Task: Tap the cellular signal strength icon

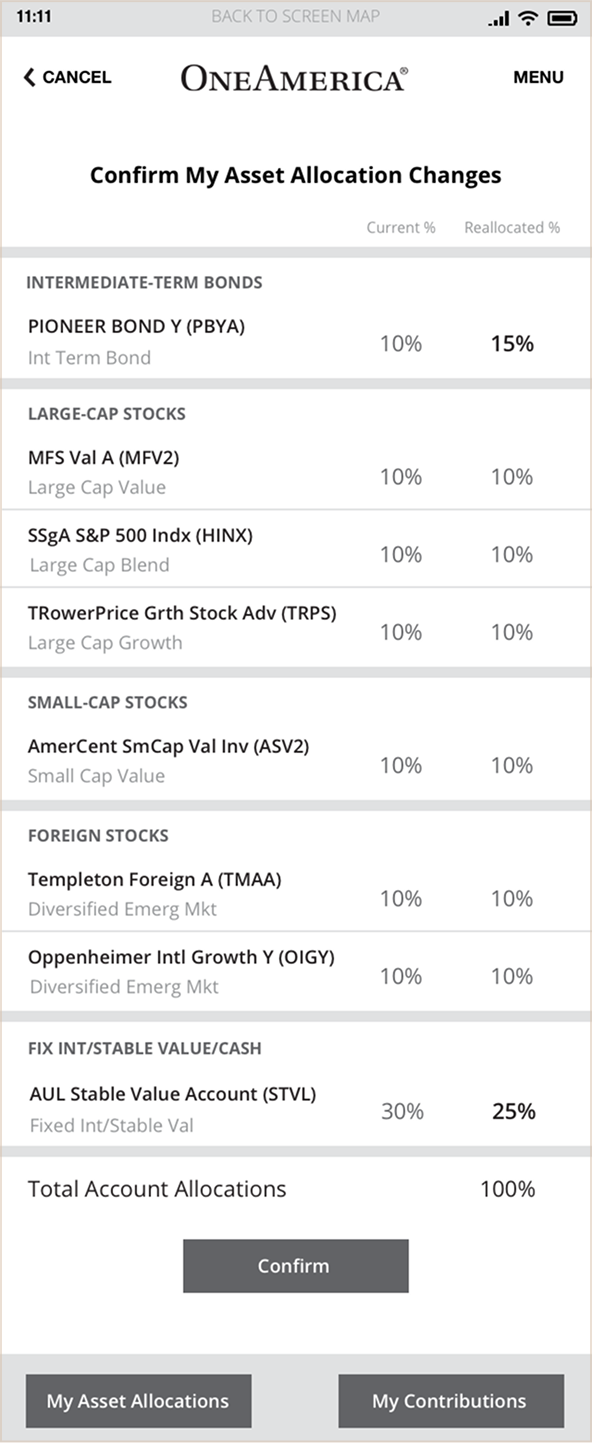Action: pyautogui.click(x=499, y=19)
